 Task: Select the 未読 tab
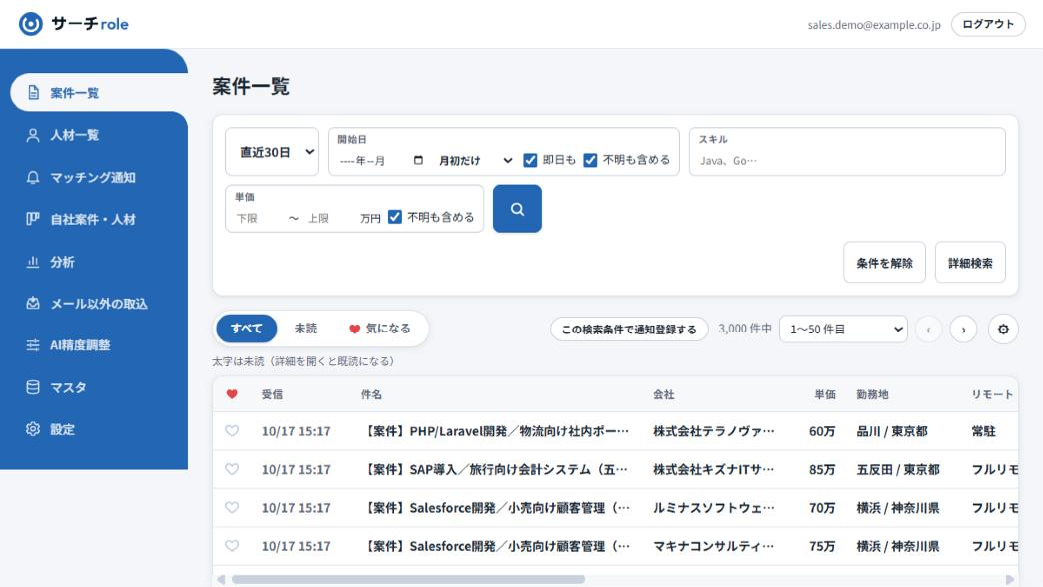coord(305,328)
